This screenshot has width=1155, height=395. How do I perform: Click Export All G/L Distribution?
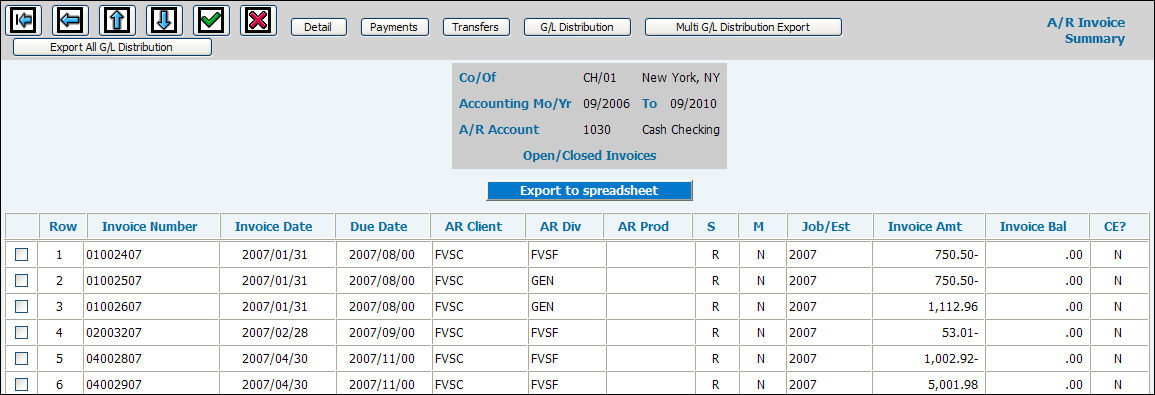coord(113,47)
